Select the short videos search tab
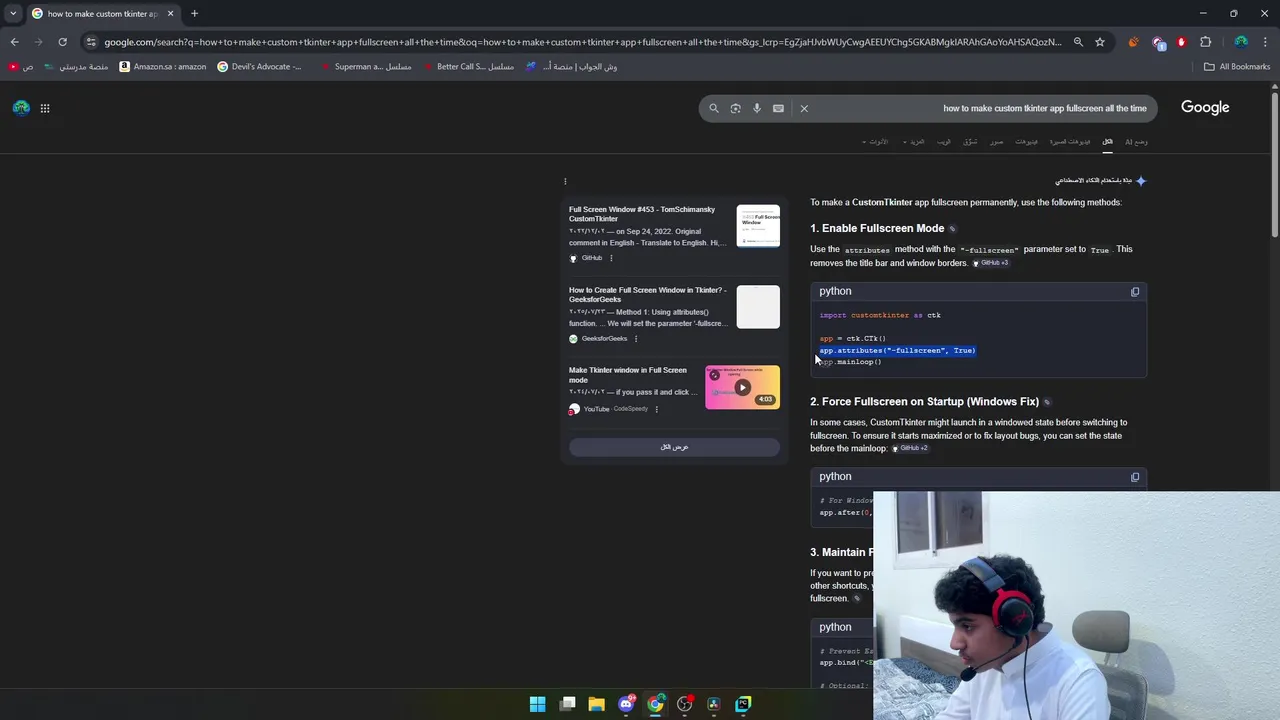Image resolution: width=1280 pixels, height=720 pixels. 1070,142
